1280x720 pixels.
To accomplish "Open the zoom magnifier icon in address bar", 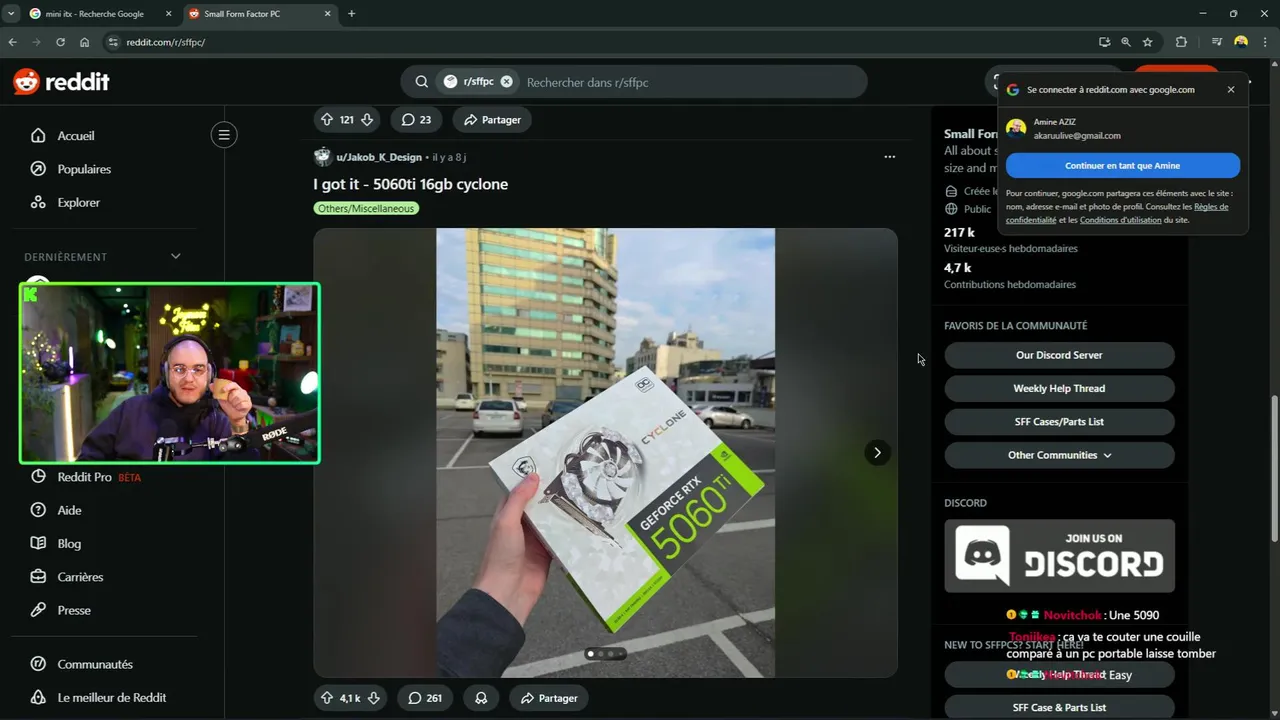I will (x=1126, y=42).
